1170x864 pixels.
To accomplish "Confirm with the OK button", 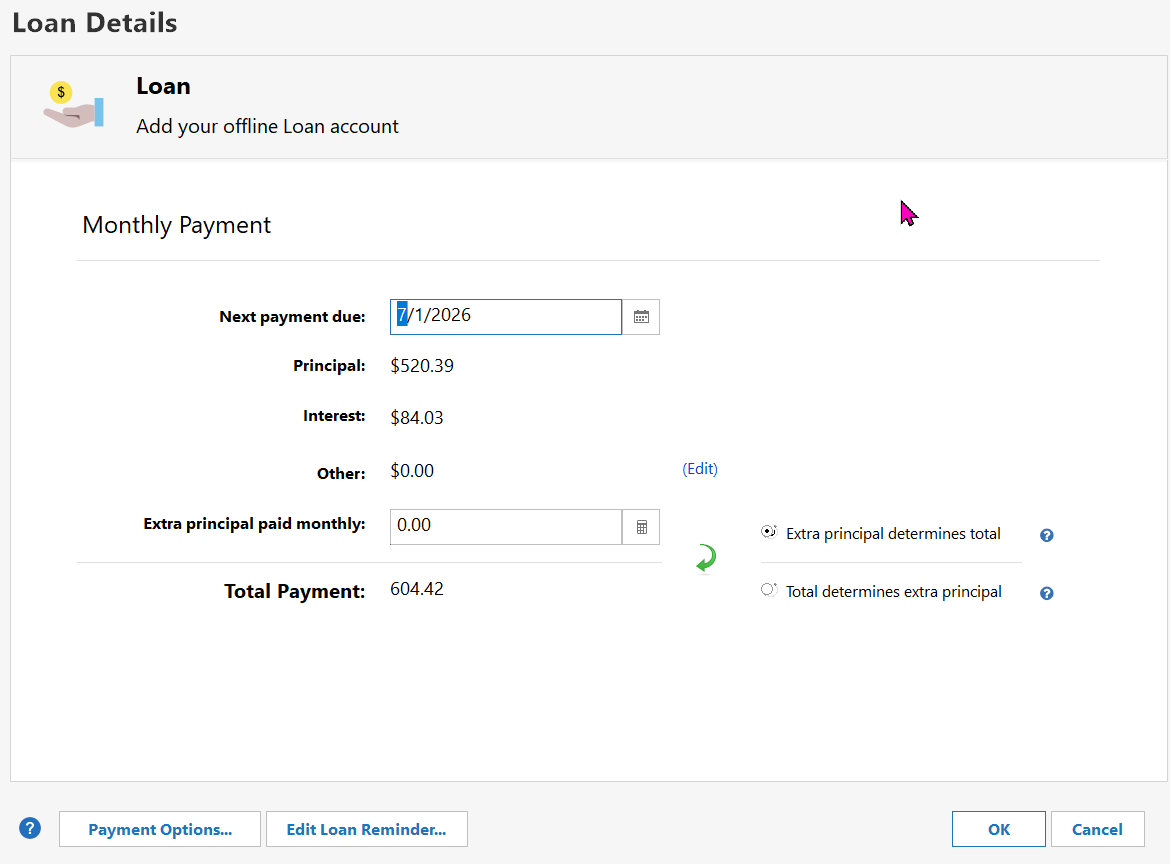I will pyautogui.click(x=998, y=829).
